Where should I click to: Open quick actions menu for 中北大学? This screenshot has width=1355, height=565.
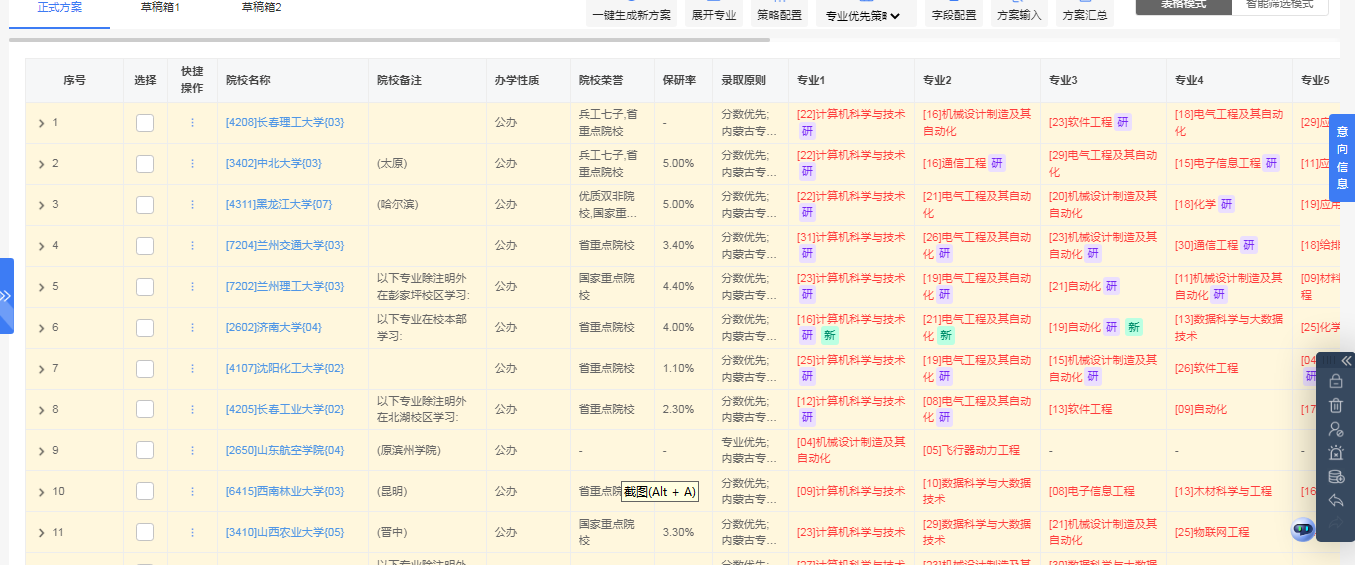[192, 163]
